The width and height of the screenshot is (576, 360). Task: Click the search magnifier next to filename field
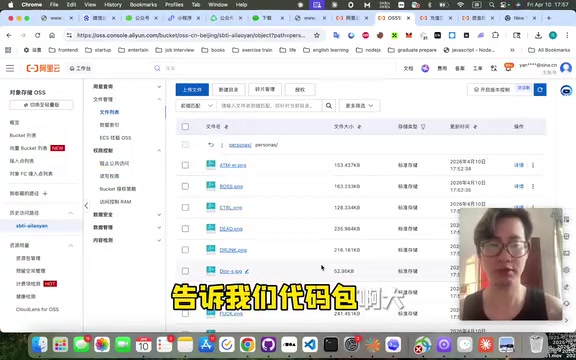click(329, 106)
